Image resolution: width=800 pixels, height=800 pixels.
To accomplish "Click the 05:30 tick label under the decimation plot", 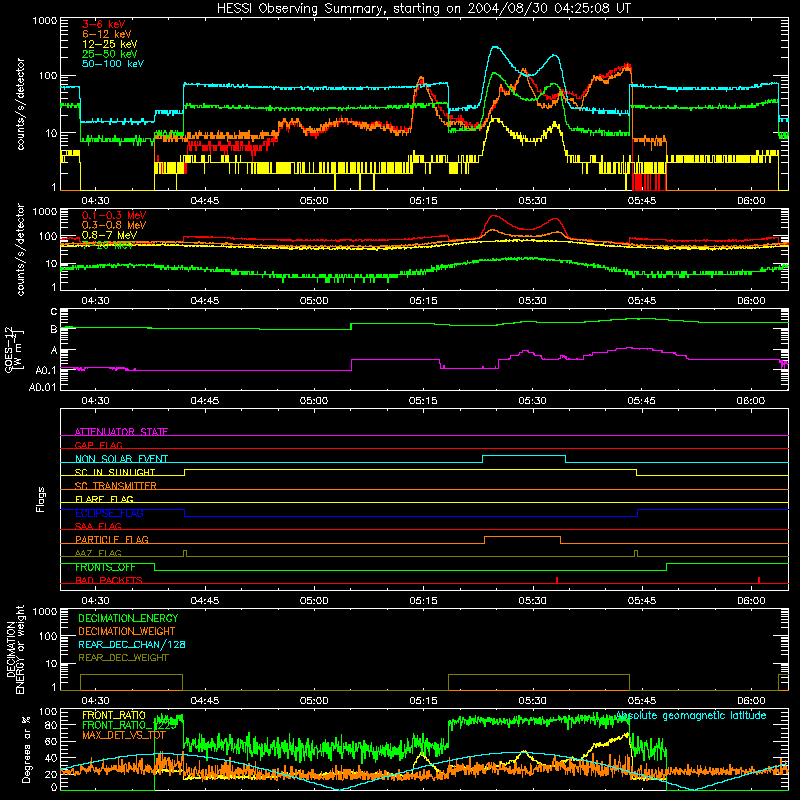I will [x=533, y=701].
